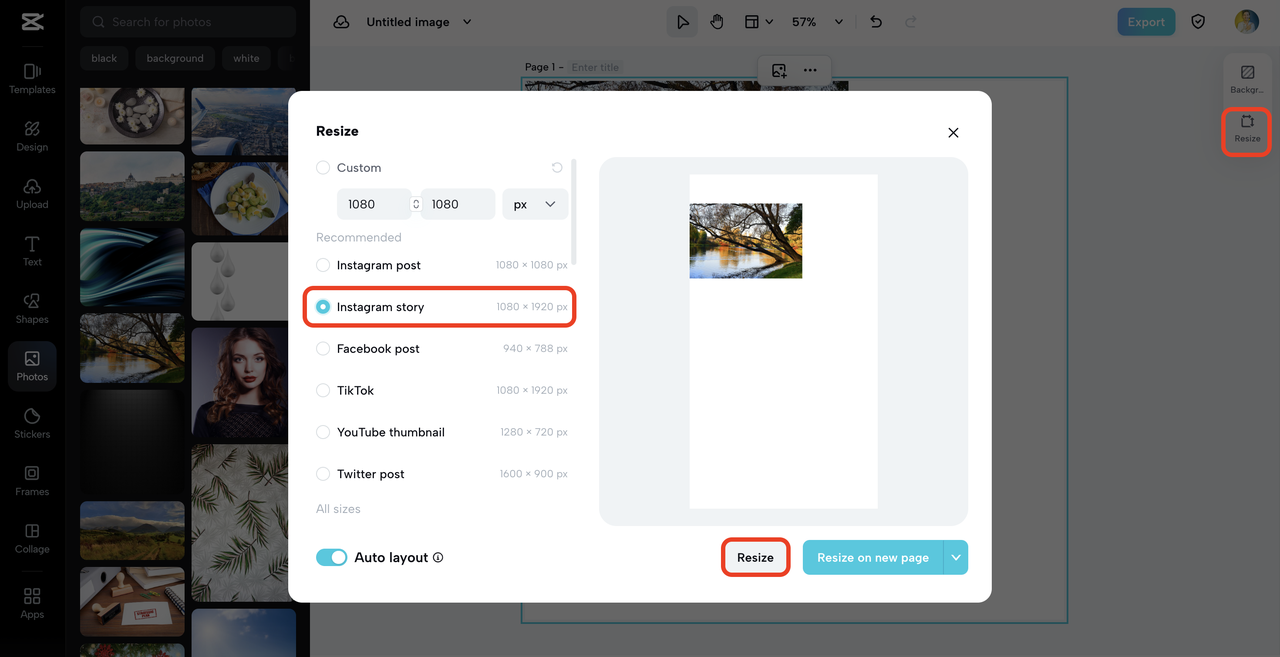Select the Custom size radio button
The image size is (1280, 657).
[x=323, y=168]
